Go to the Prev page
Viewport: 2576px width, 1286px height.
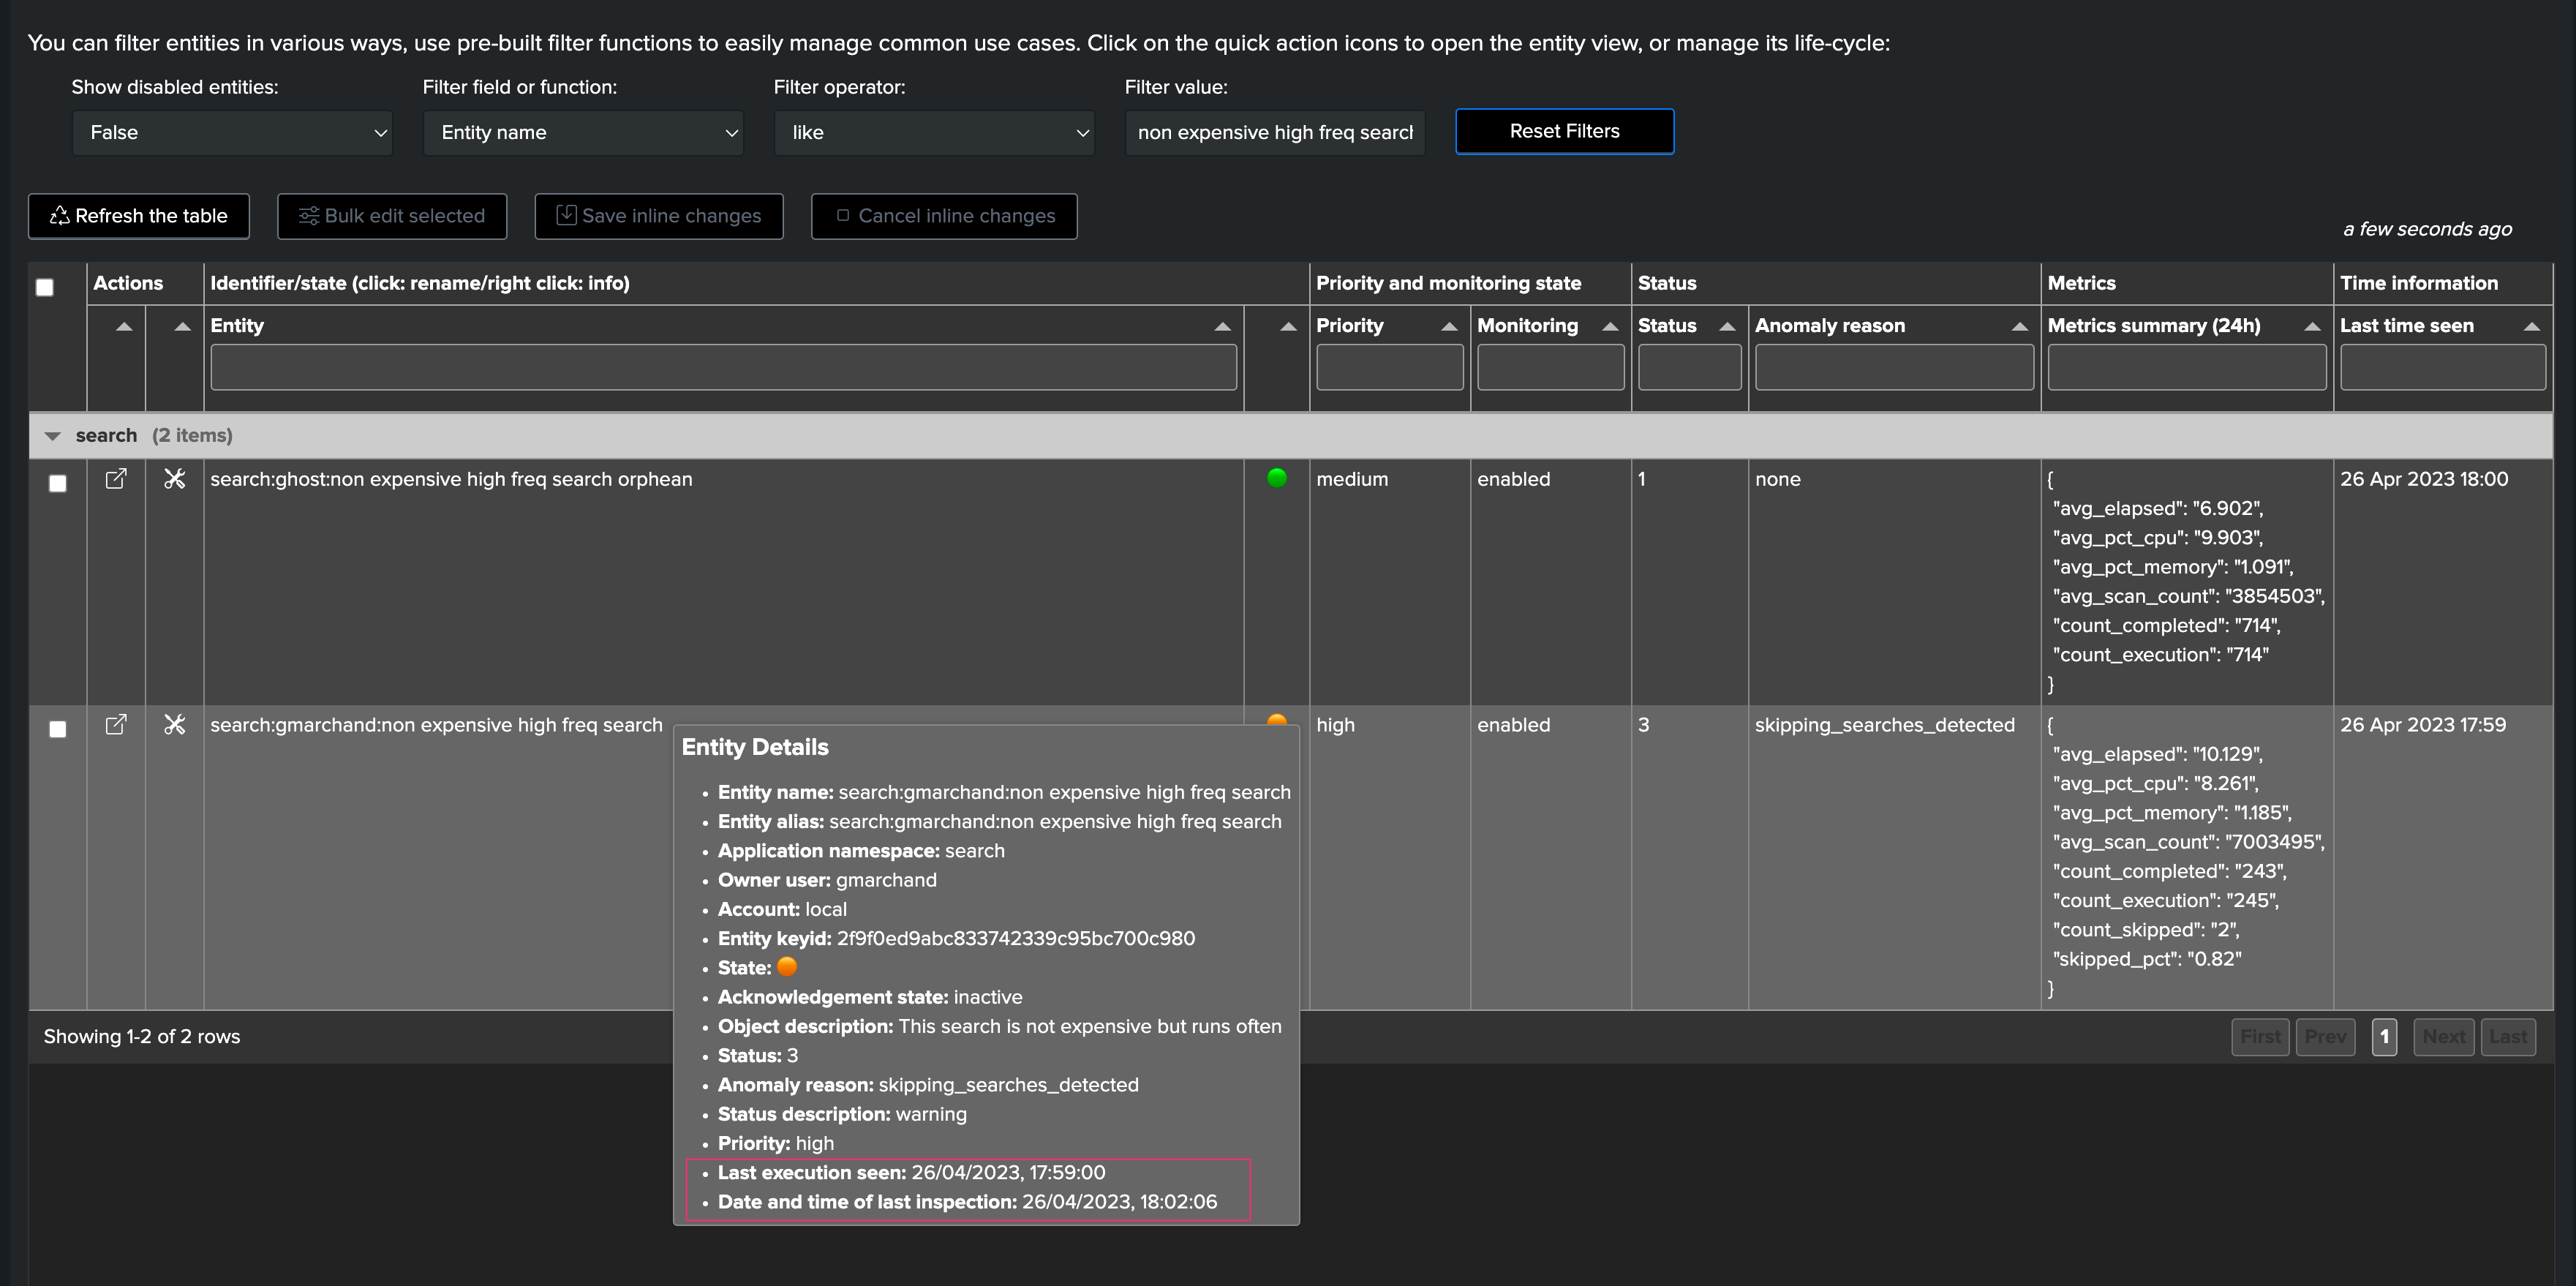coord(2325,1037)
